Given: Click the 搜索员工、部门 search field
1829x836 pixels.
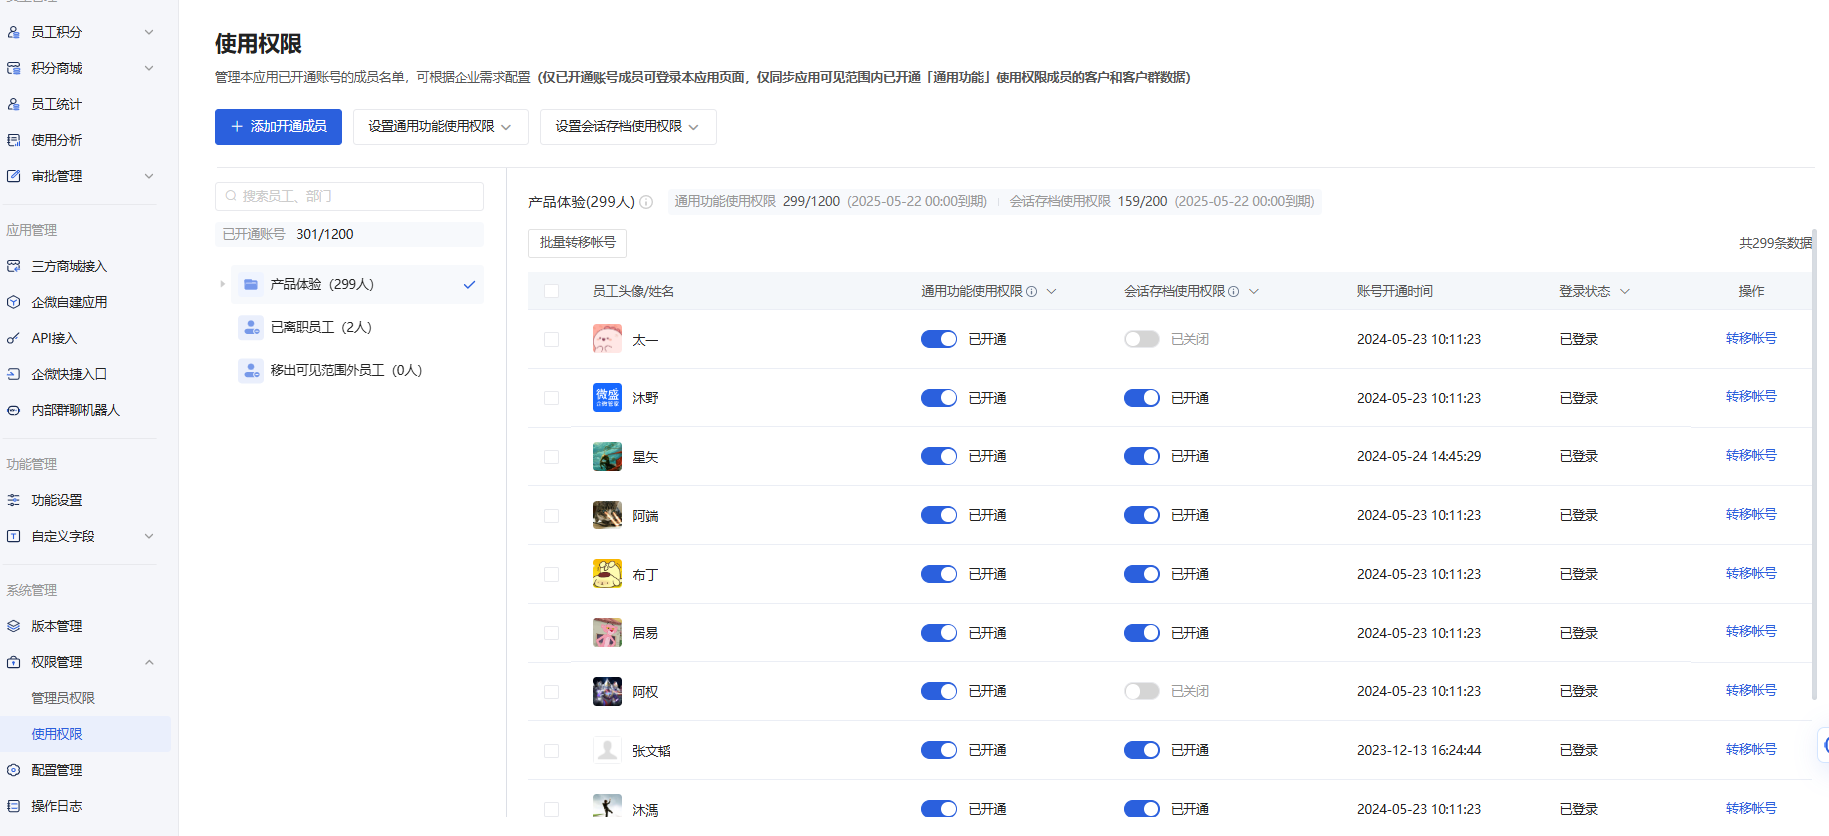Looking at the screenshot, I should tap(349, 196).
